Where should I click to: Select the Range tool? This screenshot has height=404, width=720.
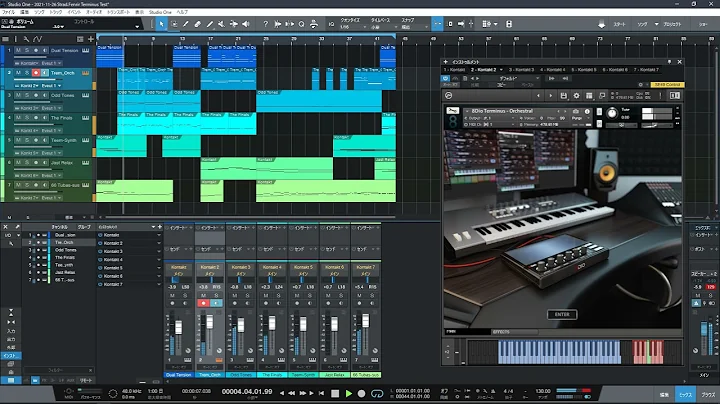click(174, 24)
